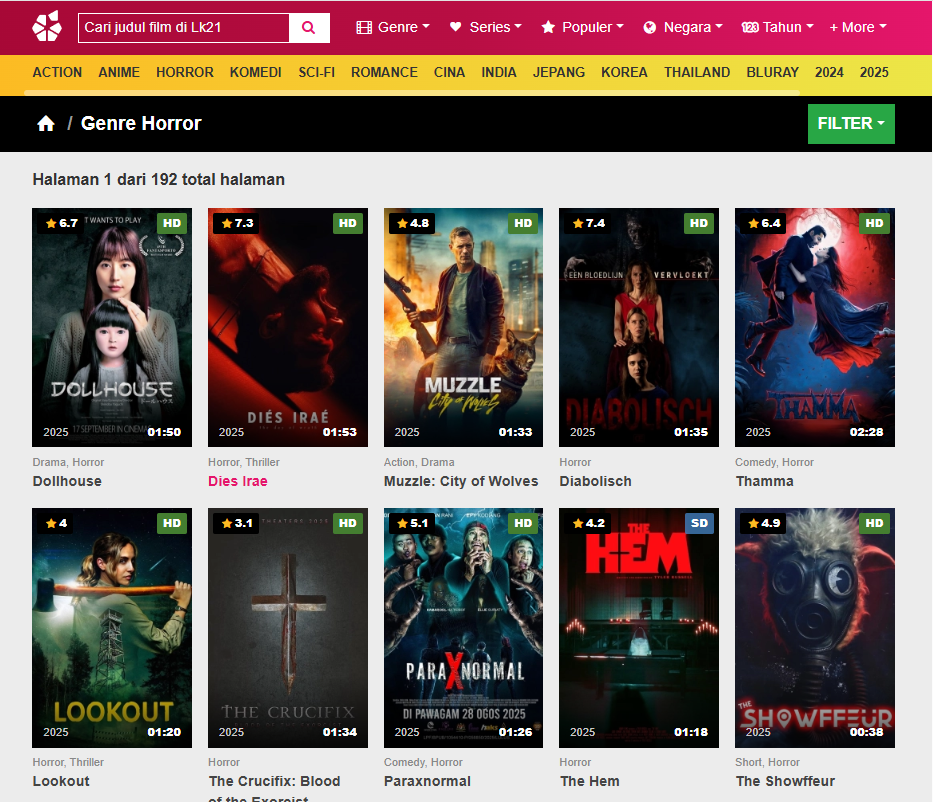The width and height of the screenshot is (933, 802).
Task: Open The Crucifix movie poster
Action: point(288,628)
